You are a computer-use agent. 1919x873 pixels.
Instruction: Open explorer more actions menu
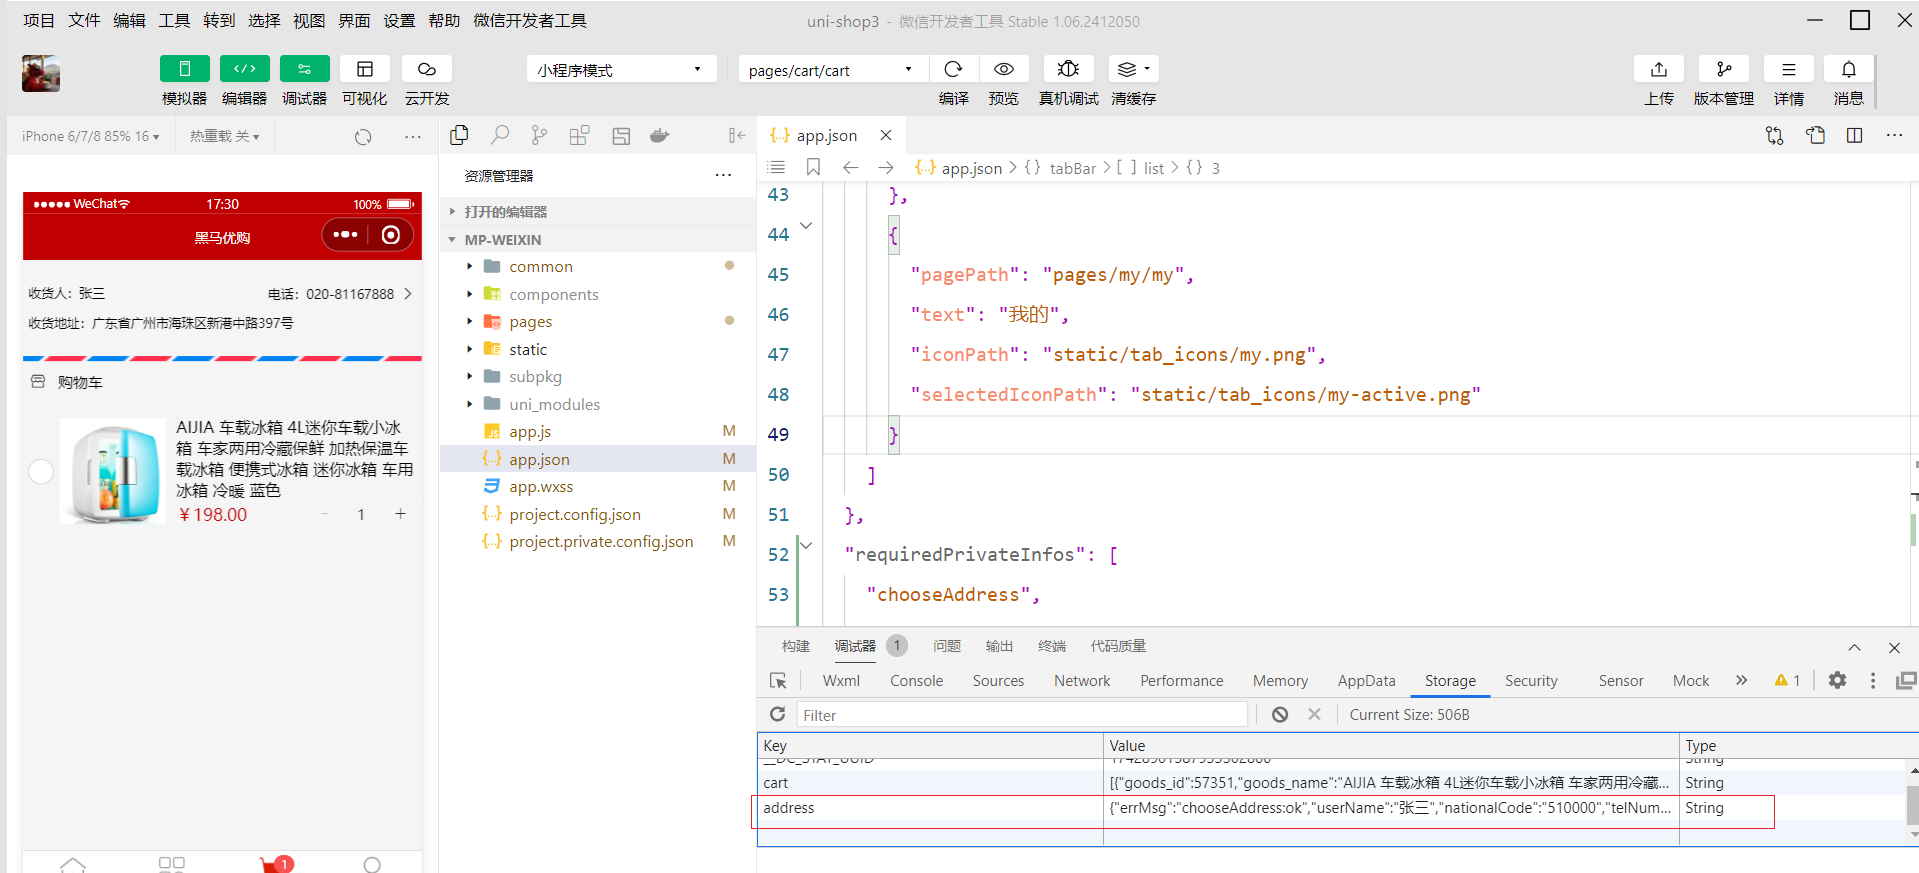(723, 175)
